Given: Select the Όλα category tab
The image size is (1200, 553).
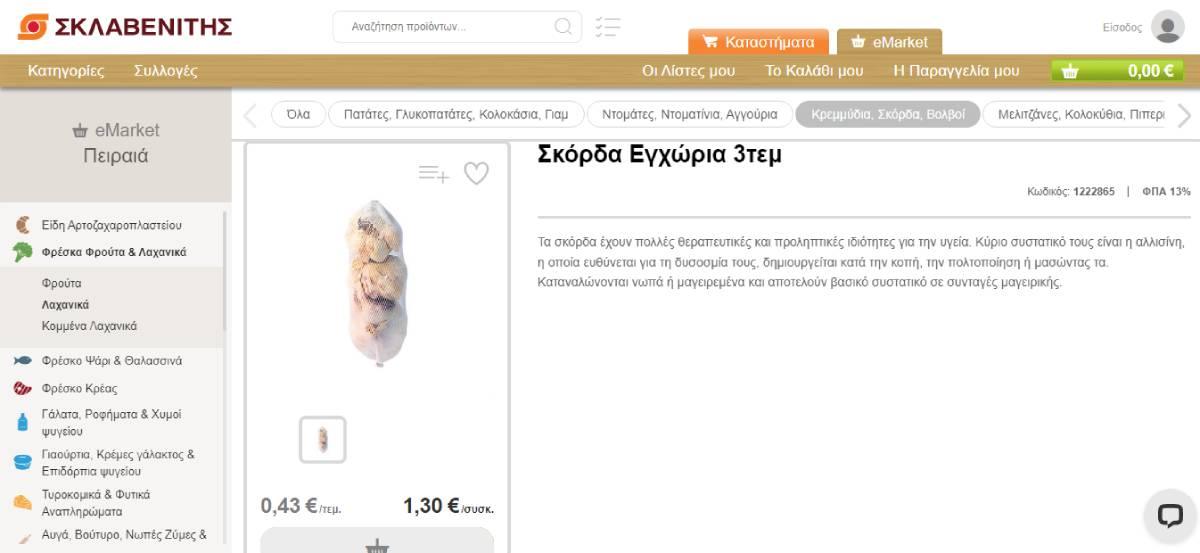Looking at the screenshot, I should (298, 114).
